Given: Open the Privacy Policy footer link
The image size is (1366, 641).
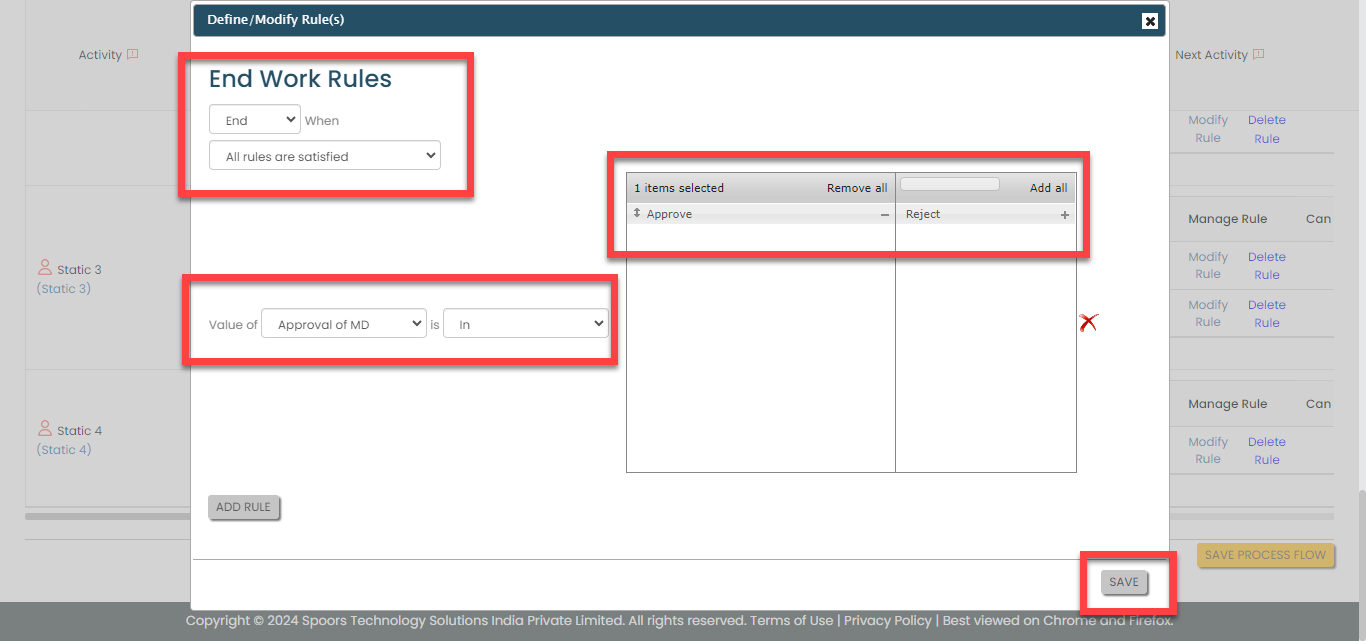Looking at the screenshot, I should coord(887,620).
